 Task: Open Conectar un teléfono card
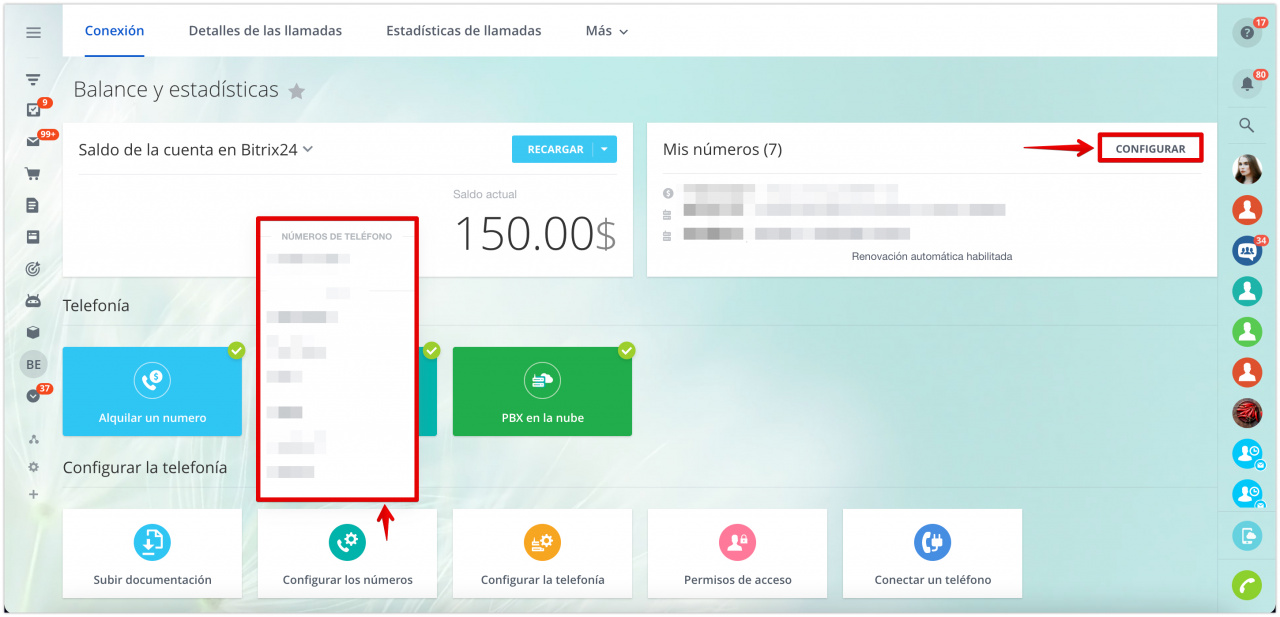pyautogui.click(x=932, y=553)
